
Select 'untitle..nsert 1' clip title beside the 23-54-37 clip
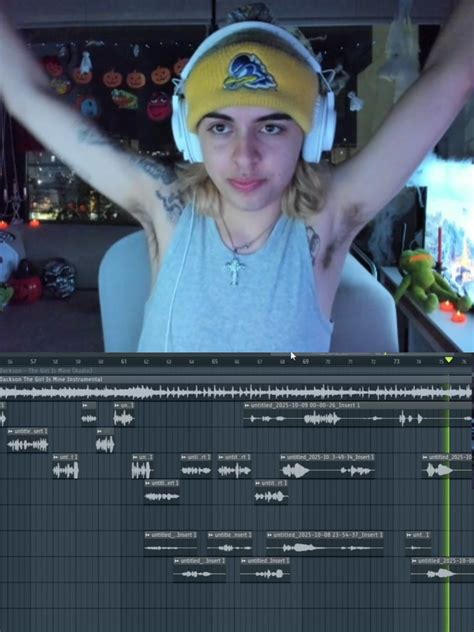[233, 535]
